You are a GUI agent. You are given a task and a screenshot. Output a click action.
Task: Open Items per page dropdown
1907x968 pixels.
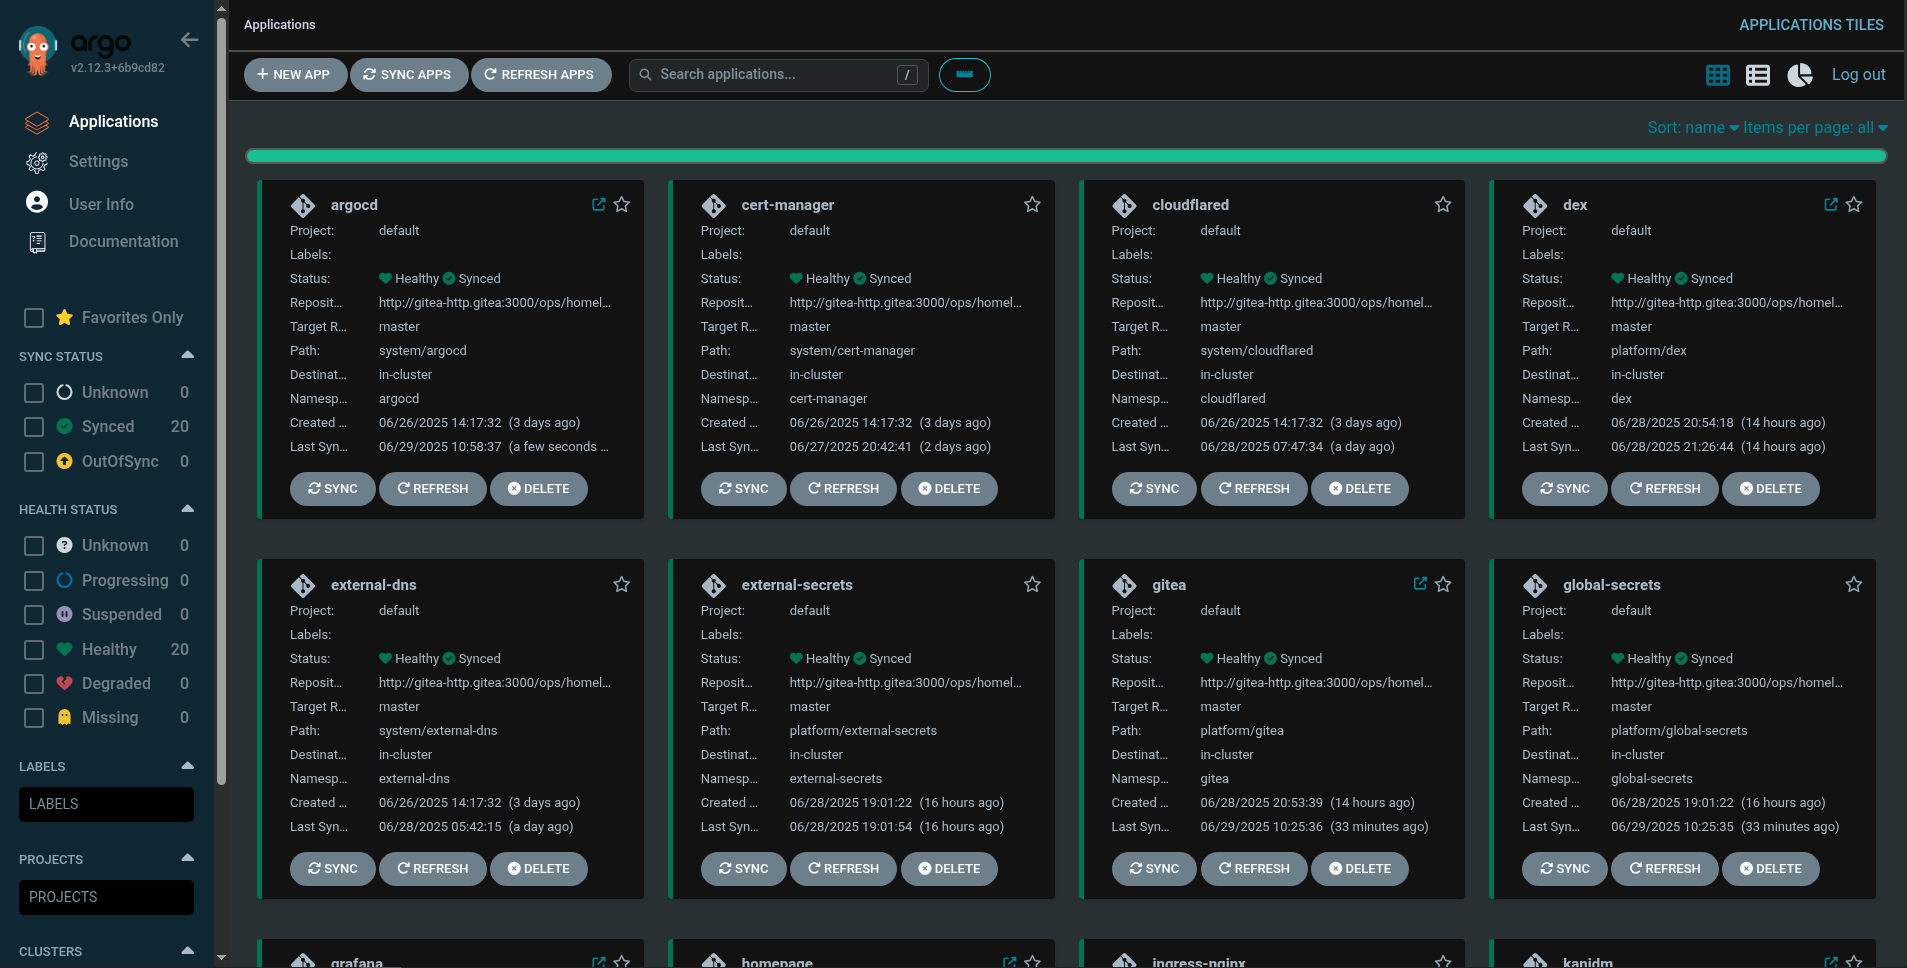tap(1816, 128)
